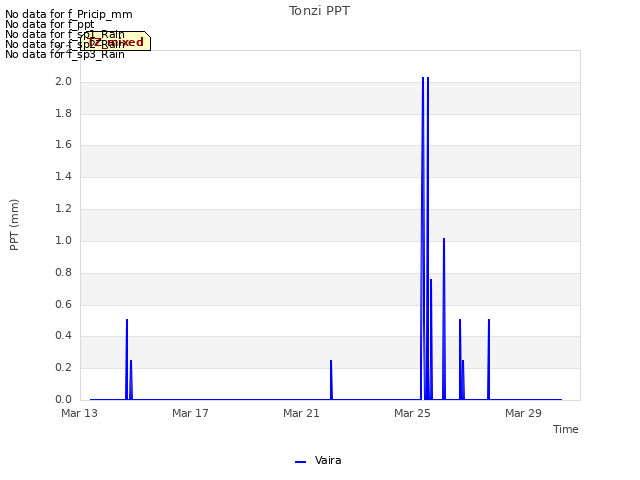Click the 1.4 y-axis tick label
Screen dimensions: 640x480
pos(63,176)
